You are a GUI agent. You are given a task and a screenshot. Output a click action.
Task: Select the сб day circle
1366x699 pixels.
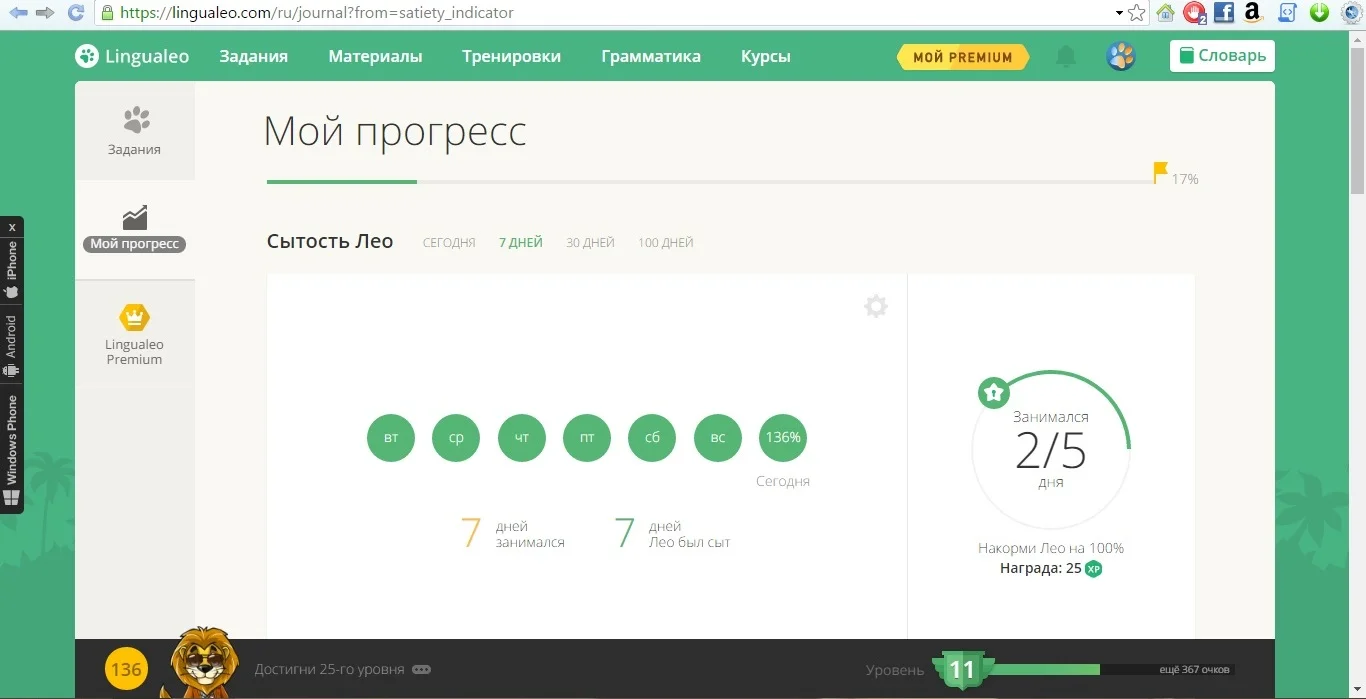652,438
